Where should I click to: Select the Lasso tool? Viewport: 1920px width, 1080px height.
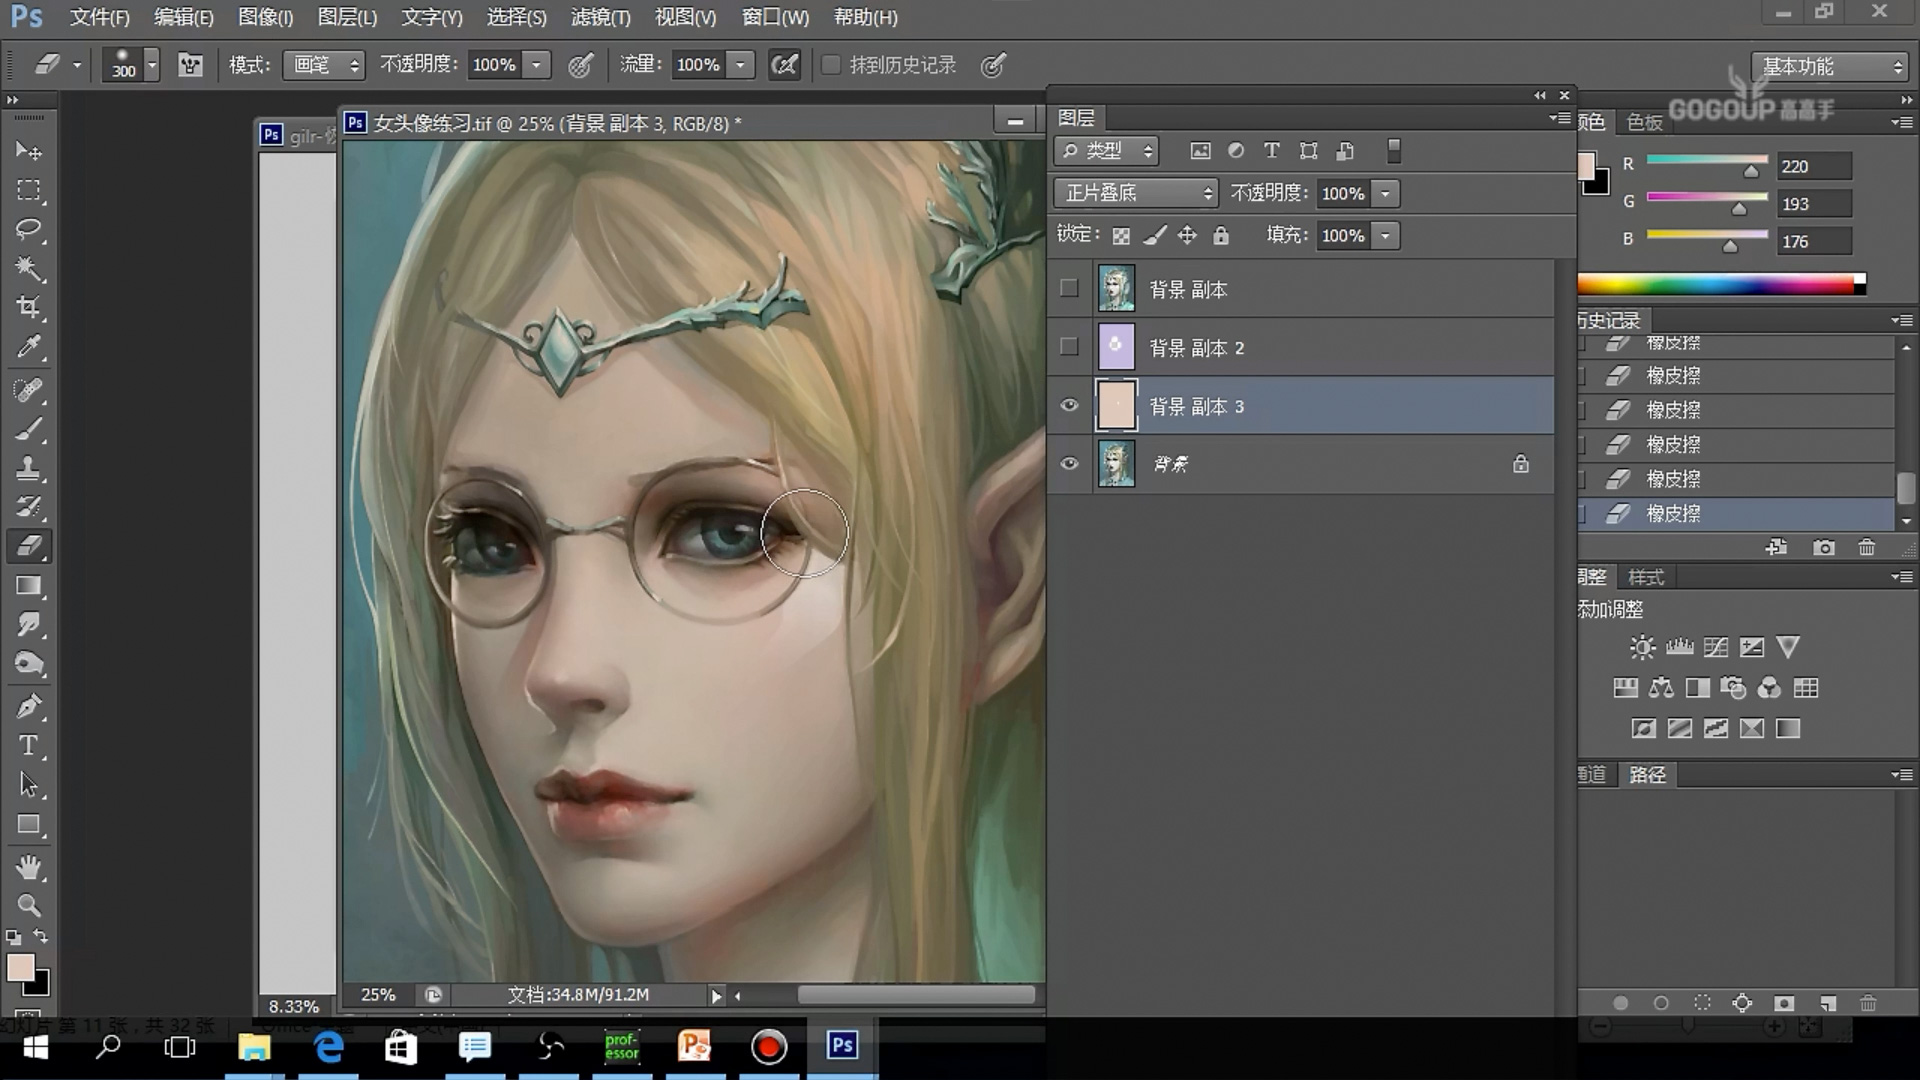[28, 229]
